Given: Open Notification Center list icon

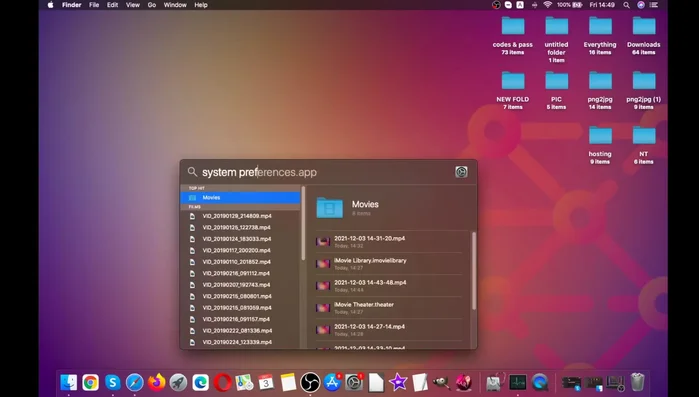Looking at the screenshot, I should tap(654, 5).
